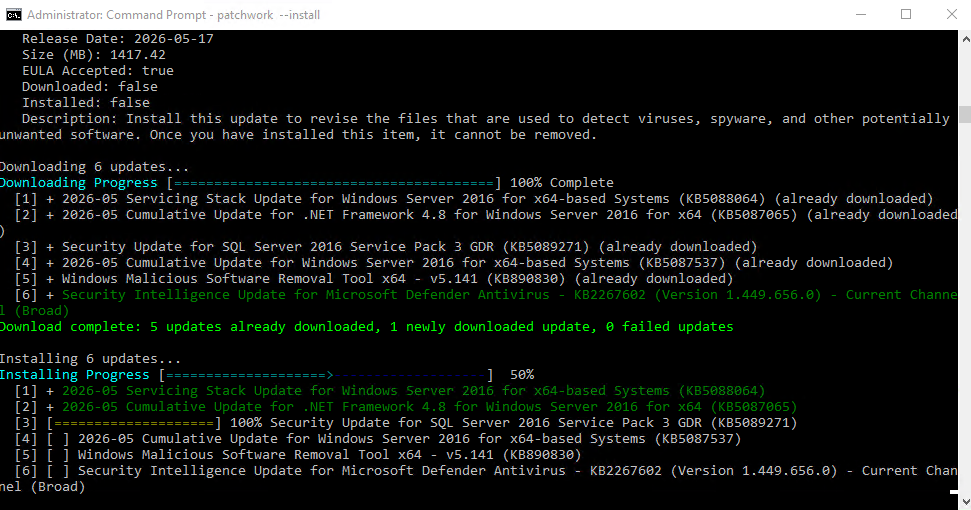This screenshot has height=510, width=971.
Task: Click the scrollbar up arrow
Action: click(x=965, y=38)
